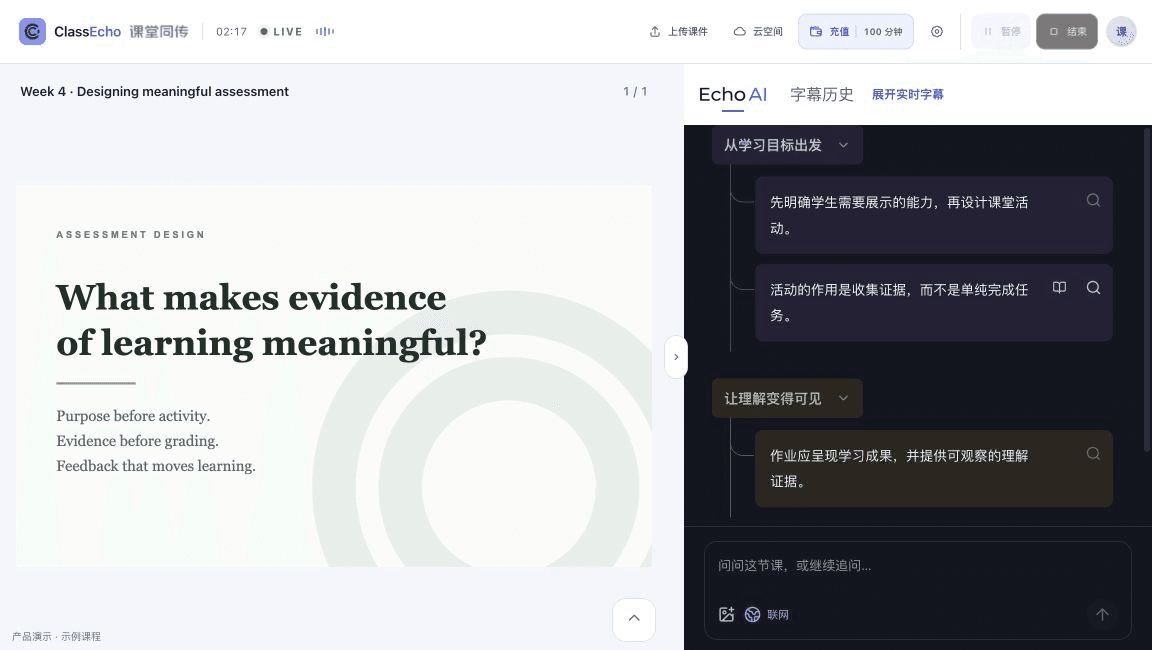Open book icon on 活动的作用 note
This screenshot has width=1152, height=650.
[1059, 287]
